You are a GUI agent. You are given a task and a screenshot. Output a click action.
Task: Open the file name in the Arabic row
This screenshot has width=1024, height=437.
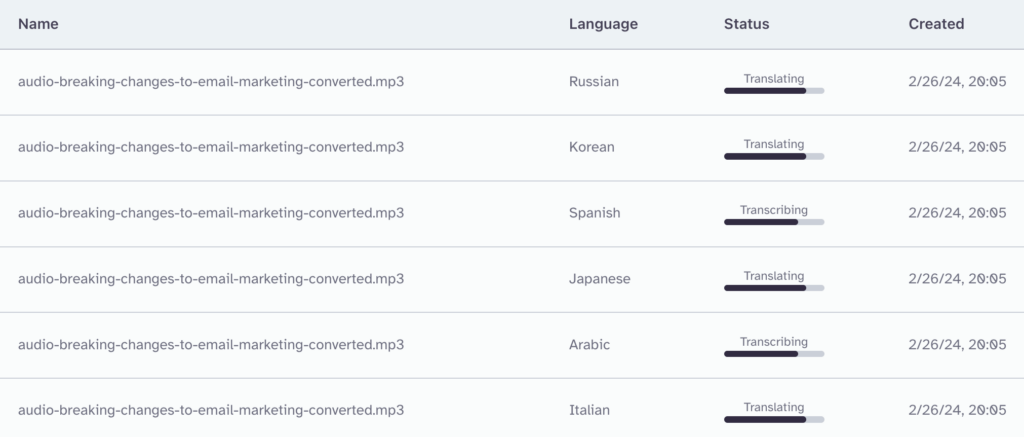[211, 345]
